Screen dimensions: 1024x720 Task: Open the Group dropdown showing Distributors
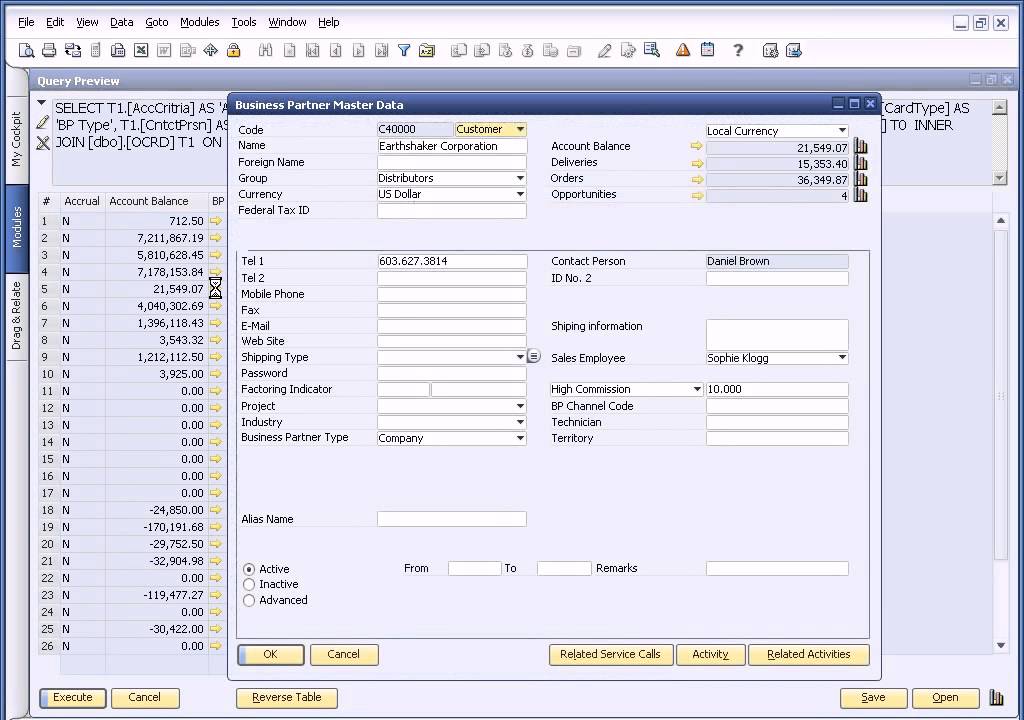[520, 178]
